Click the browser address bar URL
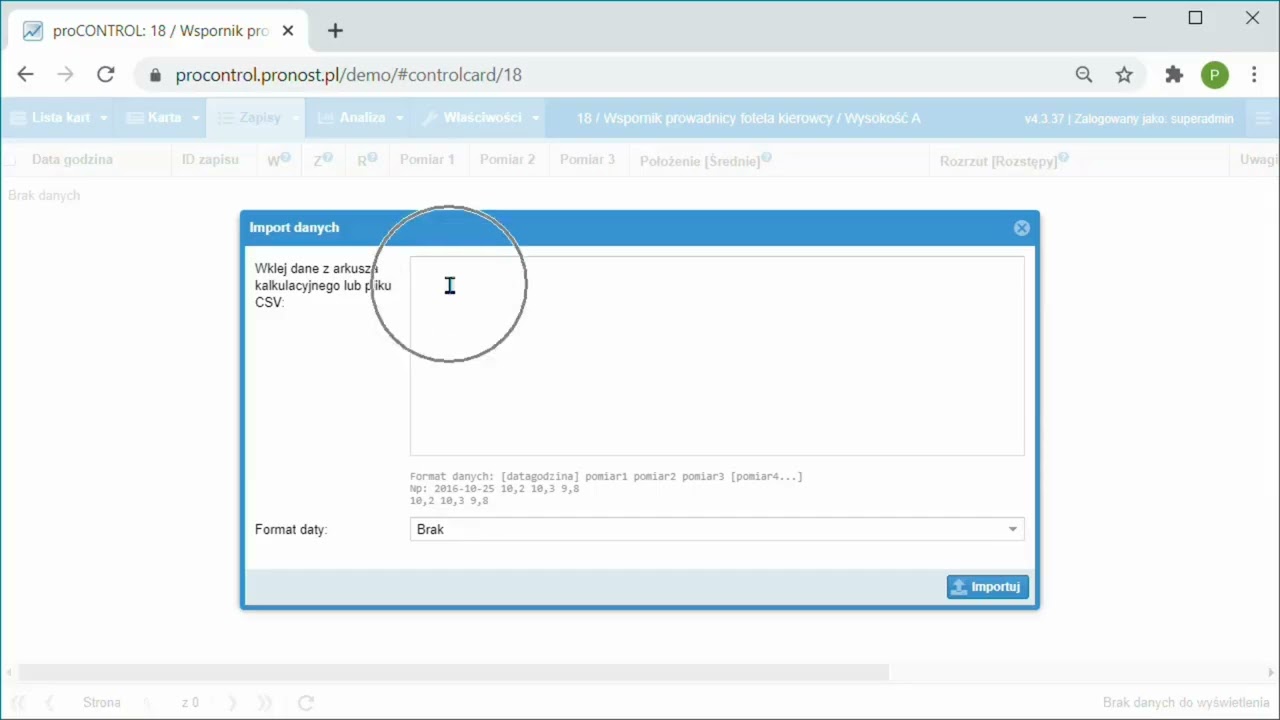 pyautogui.click(x=348, y=75)
